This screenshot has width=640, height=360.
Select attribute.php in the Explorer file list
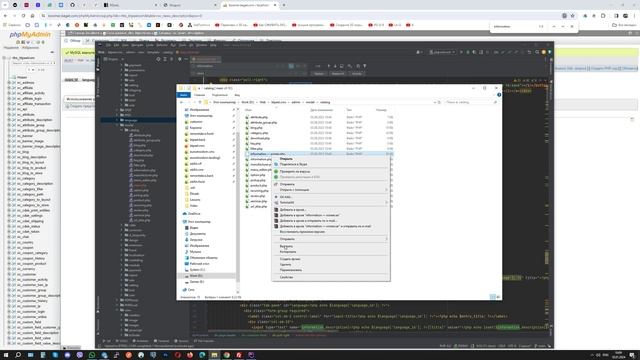click(259, 117)
